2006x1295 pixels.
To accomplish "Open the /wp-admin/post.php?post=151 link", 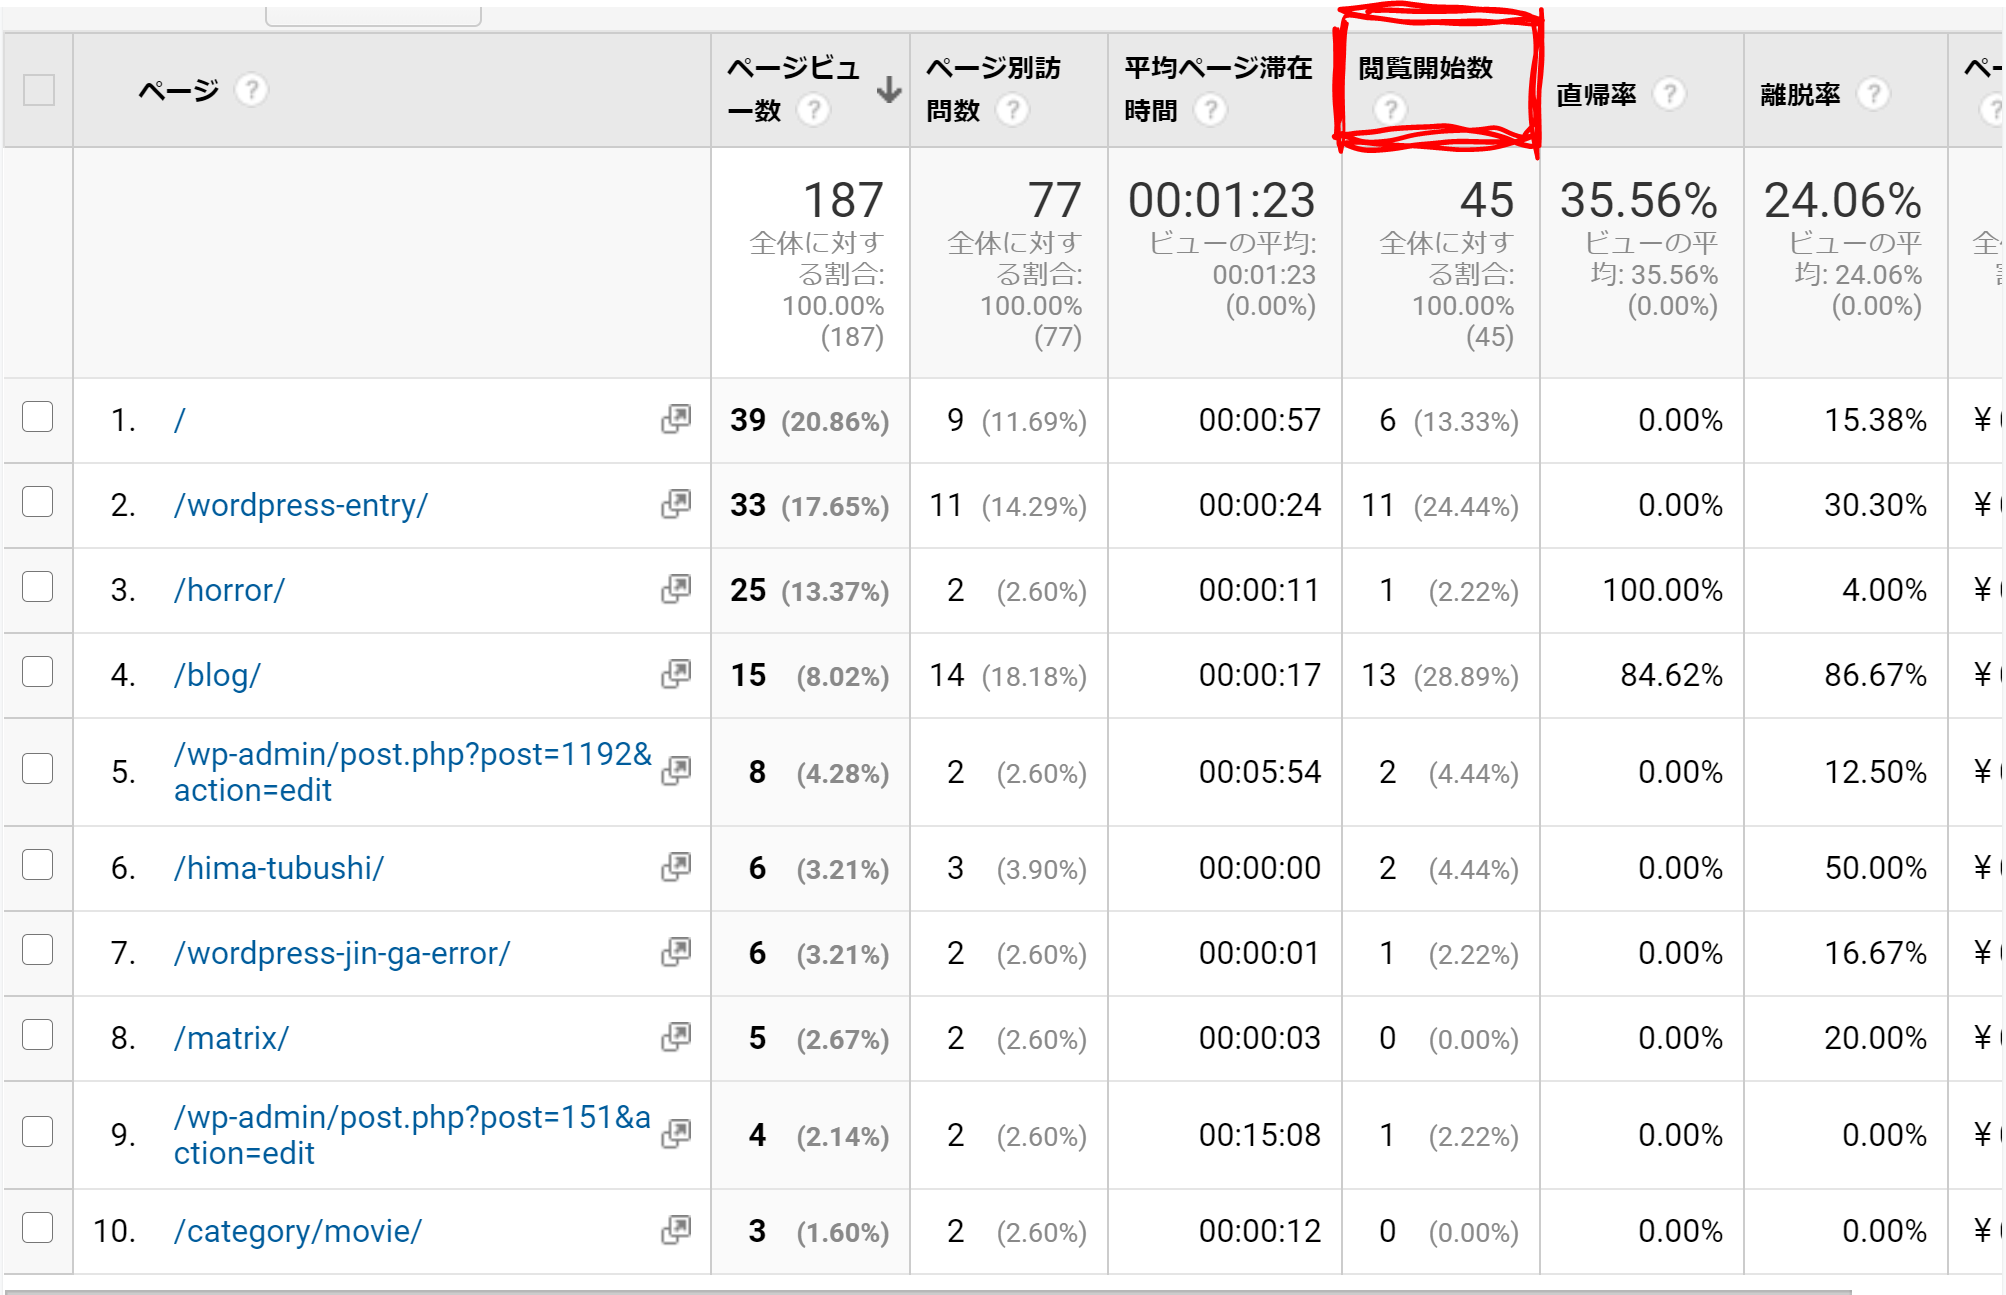I will (x=412, y=1135).
